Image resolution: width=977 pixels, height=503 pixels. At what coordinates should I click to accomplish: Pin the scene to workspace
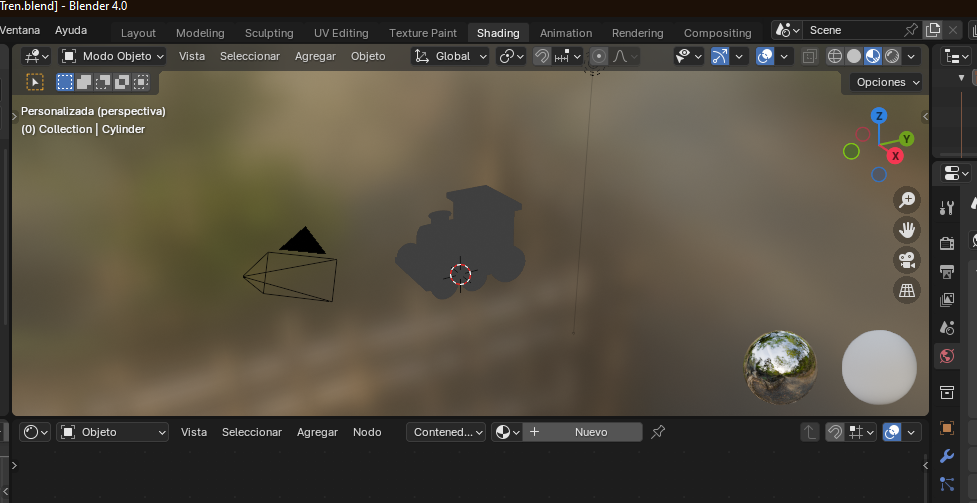point(911,30)
